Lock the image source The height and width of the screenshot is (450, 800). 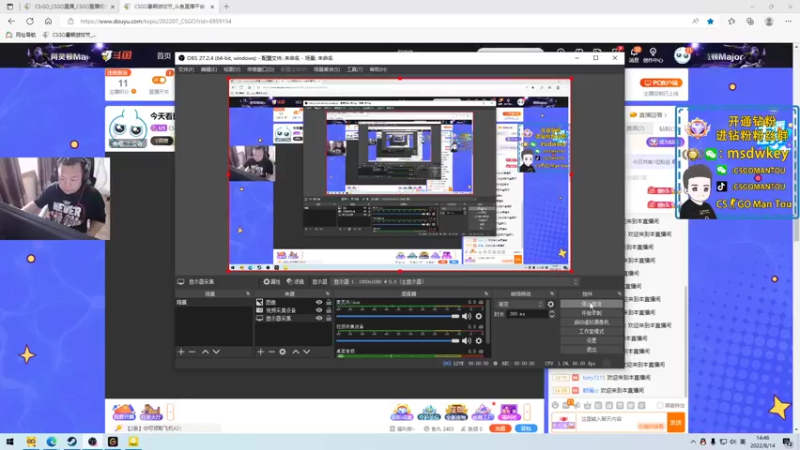click(x=329, y=303)
